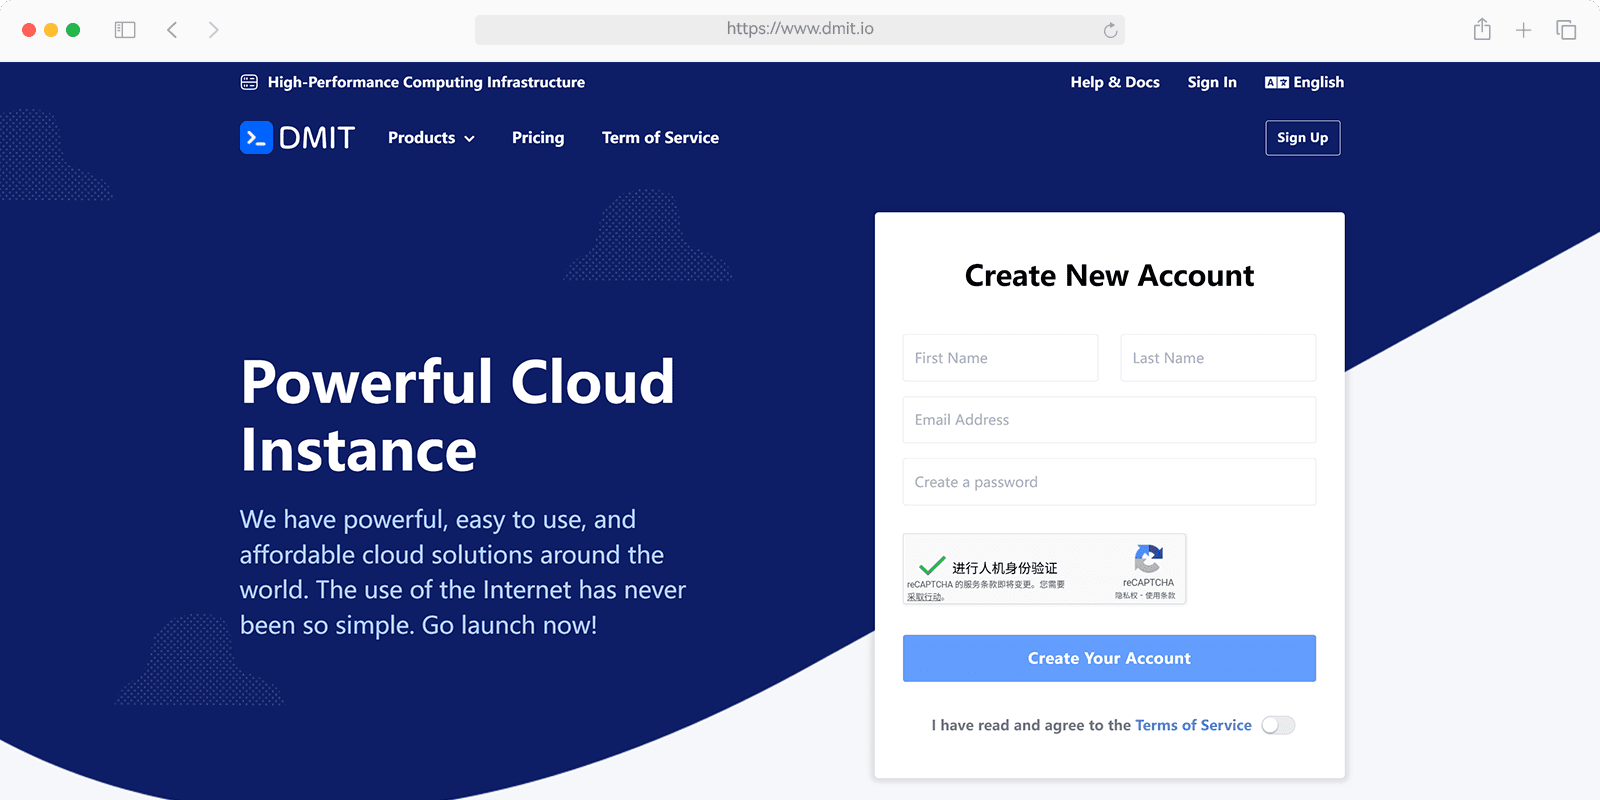
Task: Click the DMIT logo icon
Action: [x=256, y=138]
